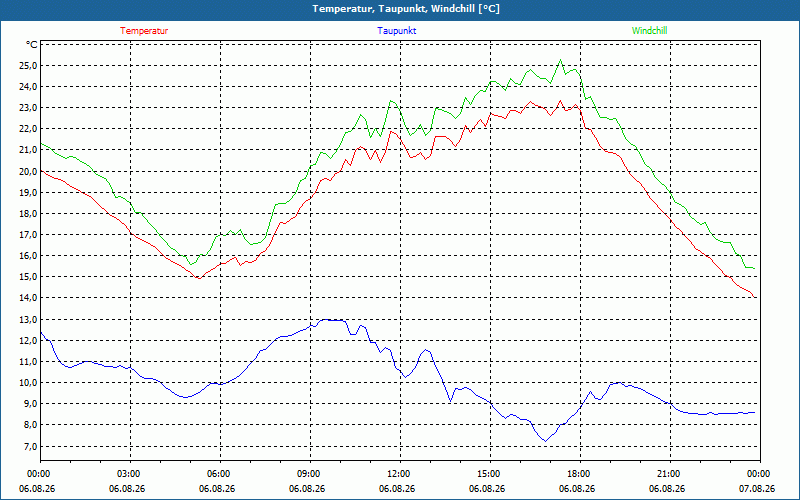Click the 19,0 y-axis value
Screen dimensions: 800x500
[29, 192]
